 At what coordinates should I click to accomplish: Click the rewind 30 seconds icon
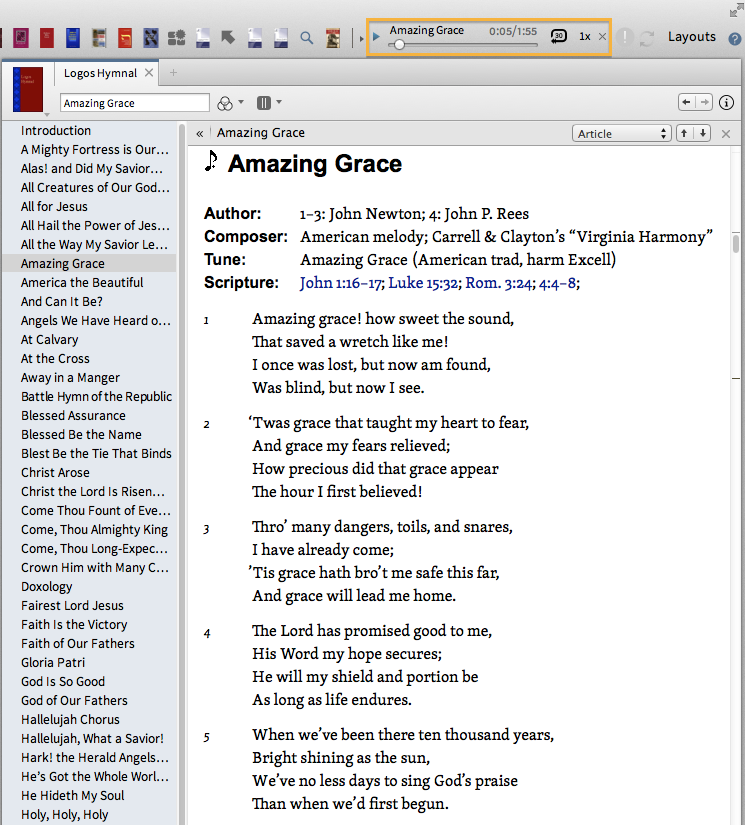(558, 36)
